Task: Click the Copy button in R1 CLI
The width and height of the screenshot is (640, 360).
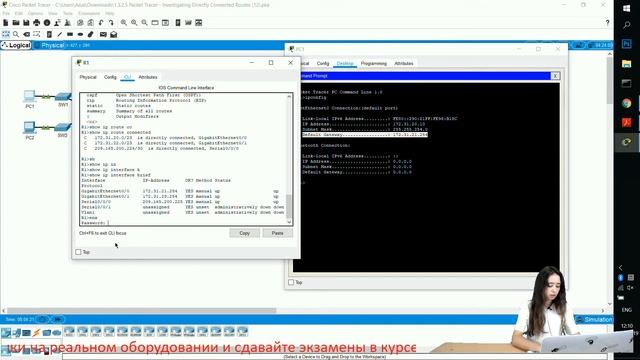Action: [x=244, y=233]
